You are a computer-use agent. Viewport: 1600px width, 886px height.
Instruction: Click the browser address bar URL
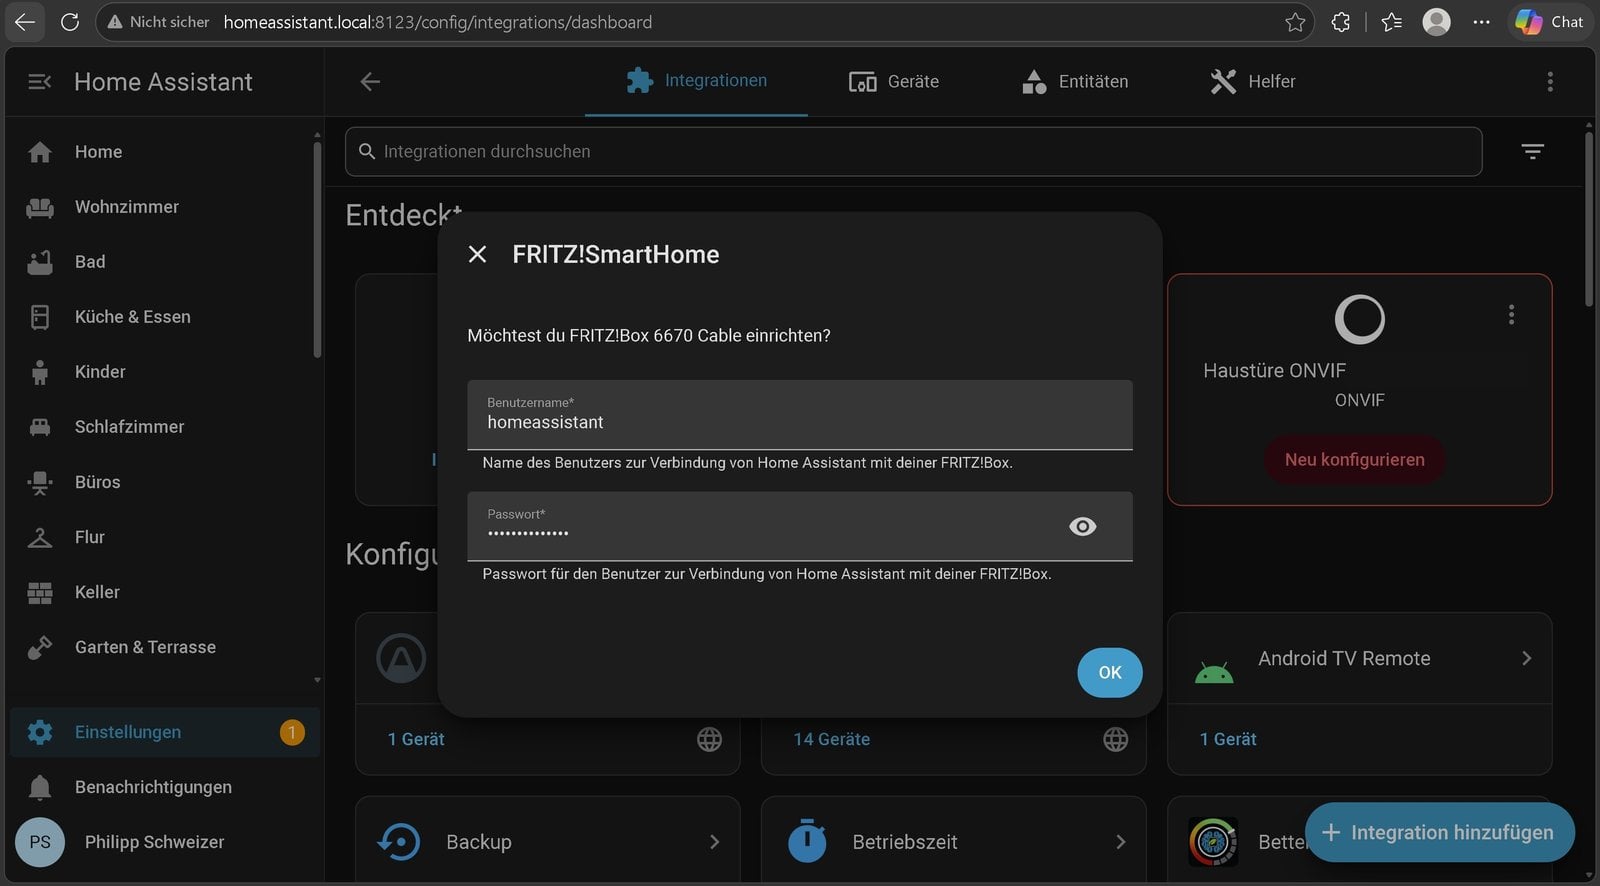(437, 22)
